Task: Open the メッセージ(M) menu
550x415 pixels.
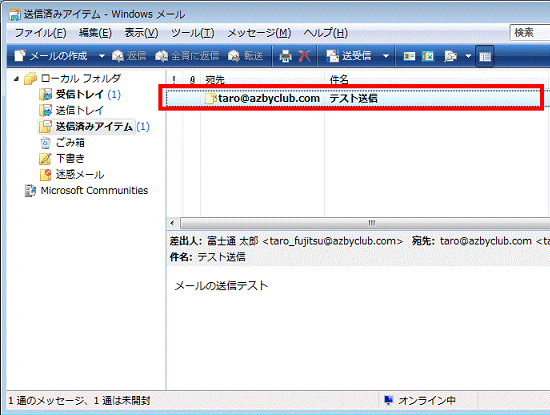Action: 259,33
